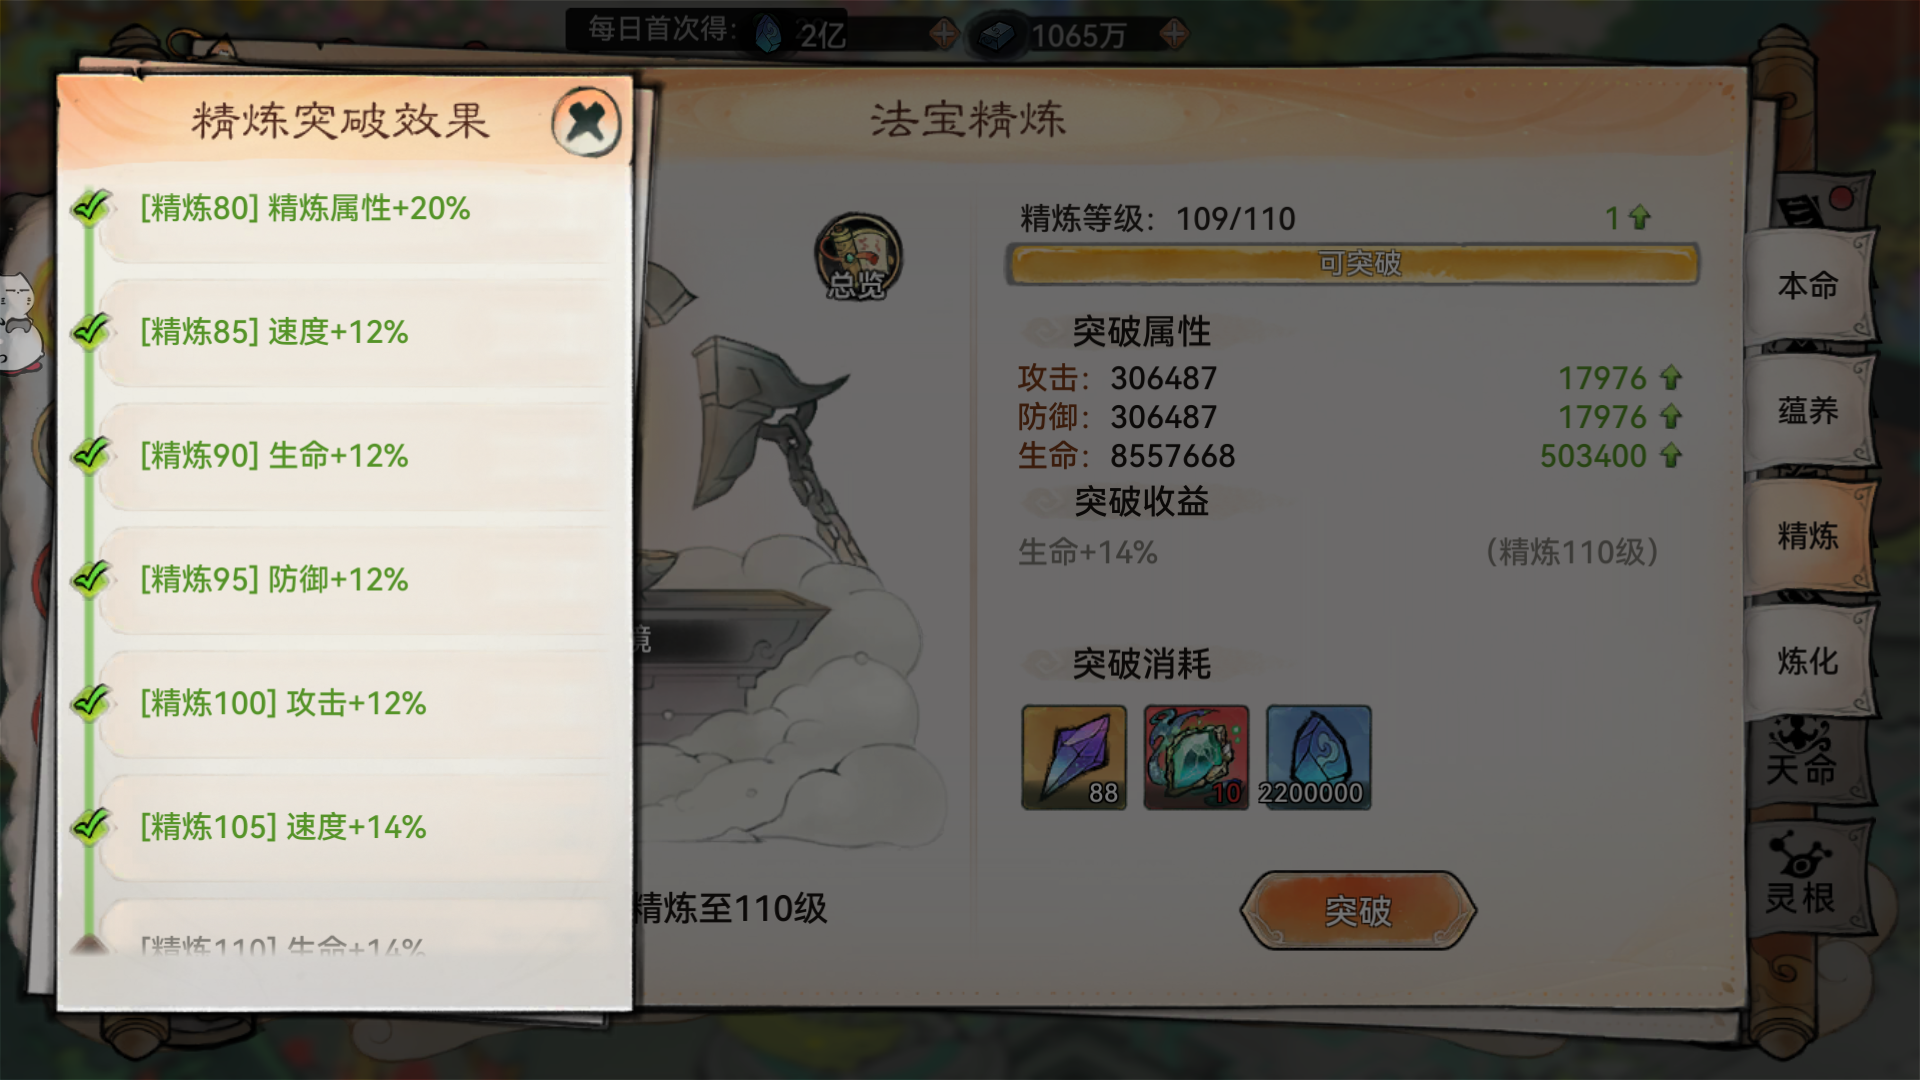The height and width of the screenshot is (1080, 1920).
Task: Select the 精炼90 生命+12% checkmark
Action: 91,455
